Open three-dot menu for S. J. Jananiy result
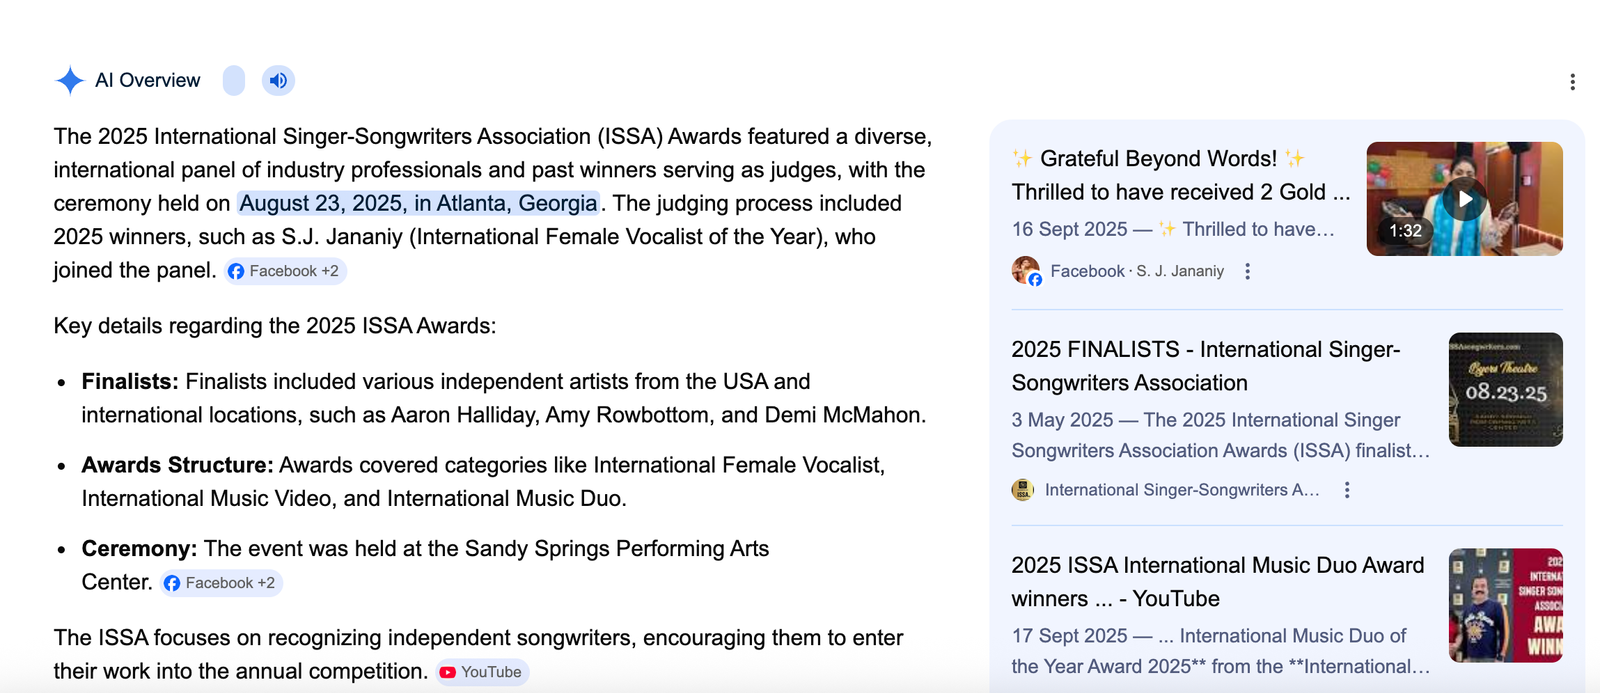Screen dimensions: 1600x693 click(1247, 271)
